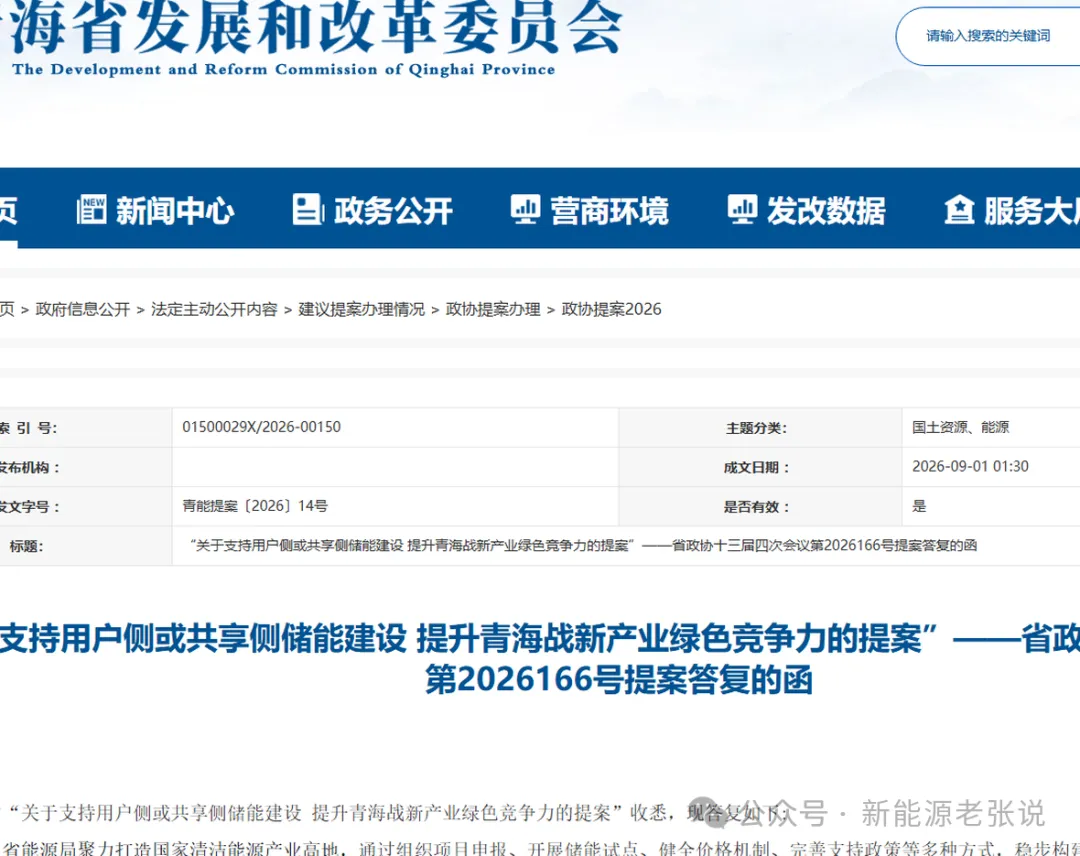This screenshot has height=856, width=1080.
Task: Click the 新闻中心 newspaper icon
Action: click(92, 209)
